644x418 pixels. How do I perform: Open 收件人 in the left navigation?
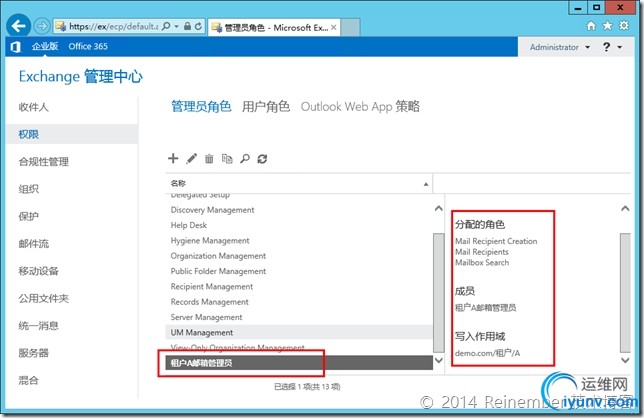point(33,107)
